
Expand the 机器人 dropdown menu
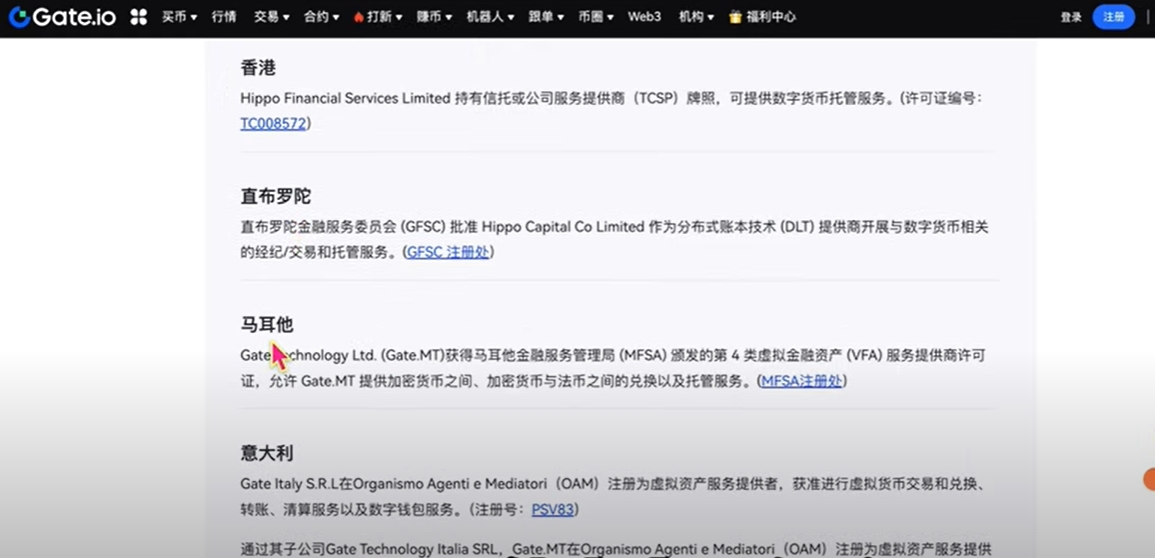[490, 17]
